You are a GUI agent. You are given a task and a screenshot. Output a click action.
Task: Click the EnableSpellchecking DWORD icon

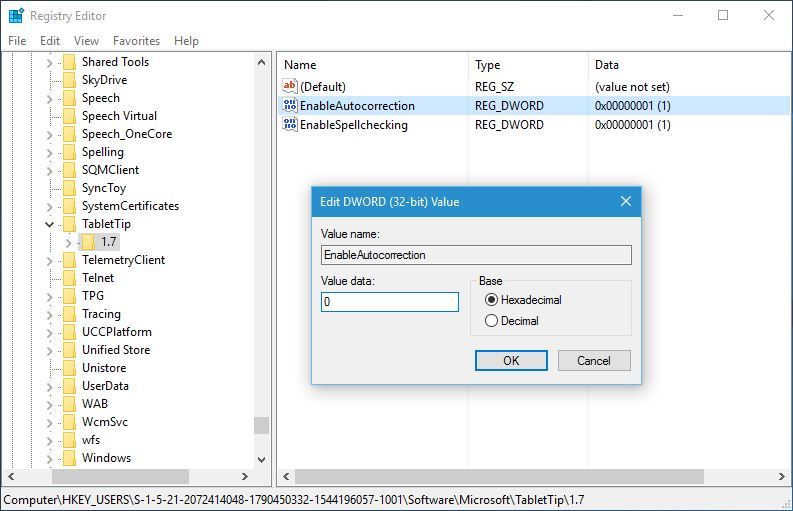click(290, 124)
